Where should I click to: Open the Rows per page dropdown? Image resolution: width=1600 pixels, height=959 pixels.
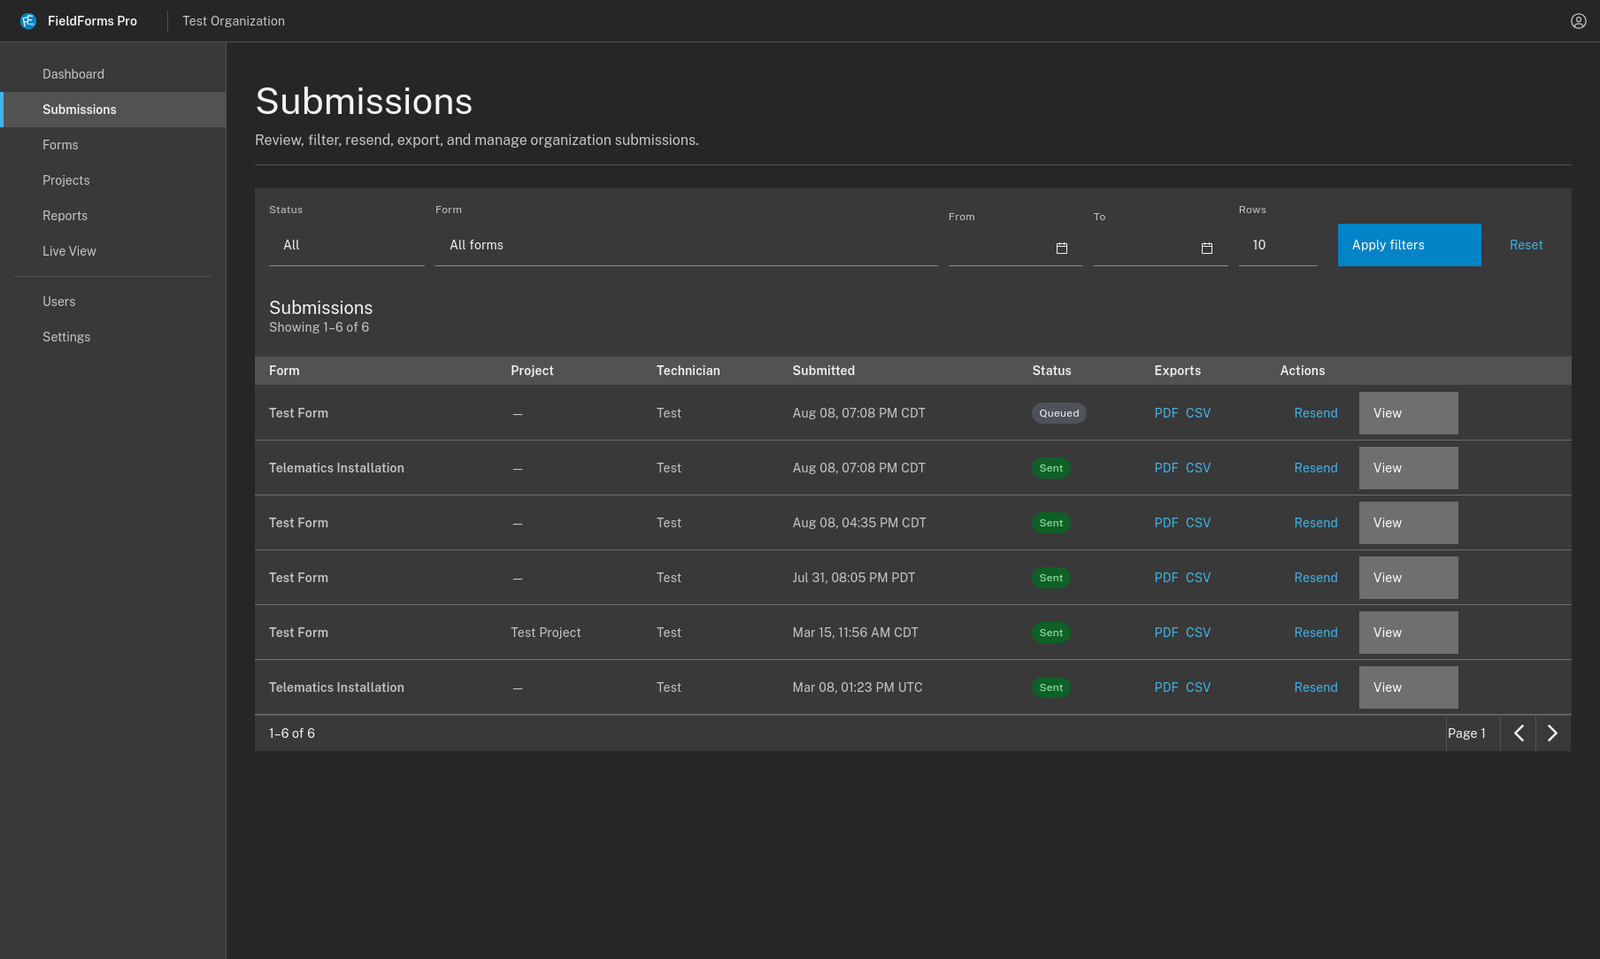[x=1277, y=245]
